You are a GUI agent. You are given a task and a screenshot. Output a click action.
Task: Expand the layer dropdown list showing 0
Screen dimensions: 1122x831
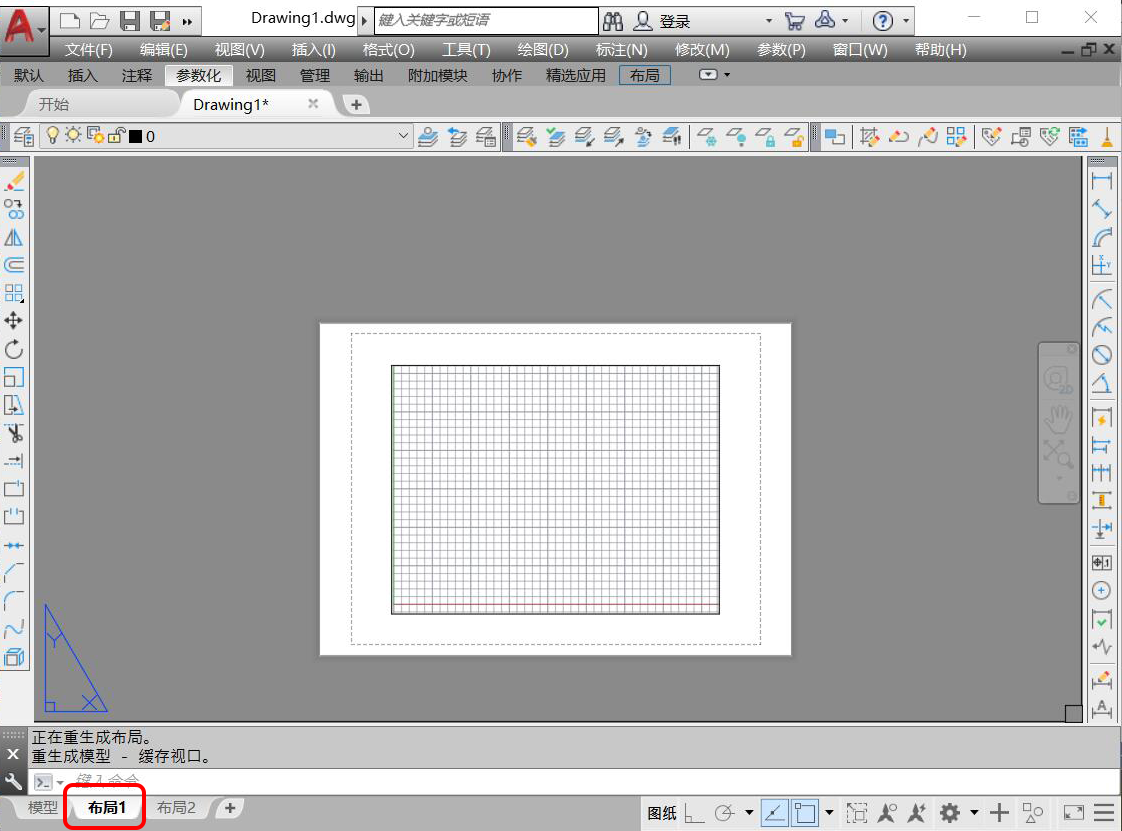pyautogui.click(x=403, y=136)
